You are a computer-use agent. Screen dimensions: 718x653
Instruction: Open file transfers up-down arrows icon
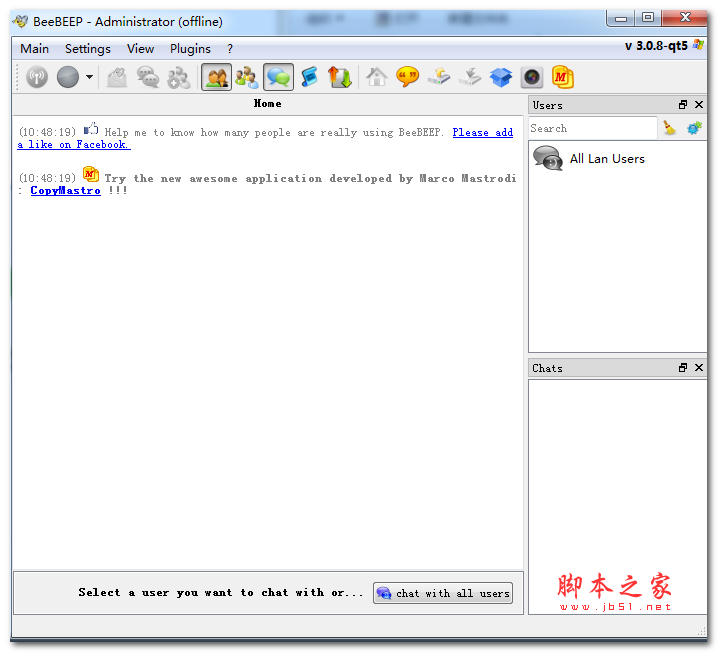pyautogui.click(x=340, y=76)
